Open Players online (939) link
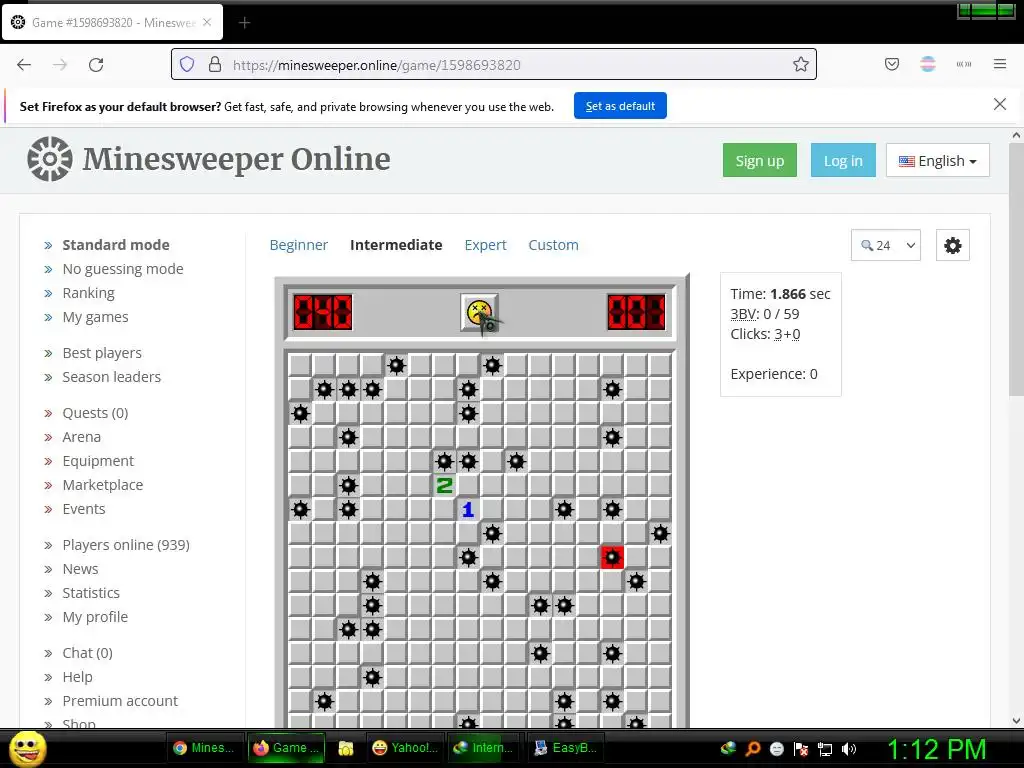This screenshot has width=1024, height=768. click(126, 545)
